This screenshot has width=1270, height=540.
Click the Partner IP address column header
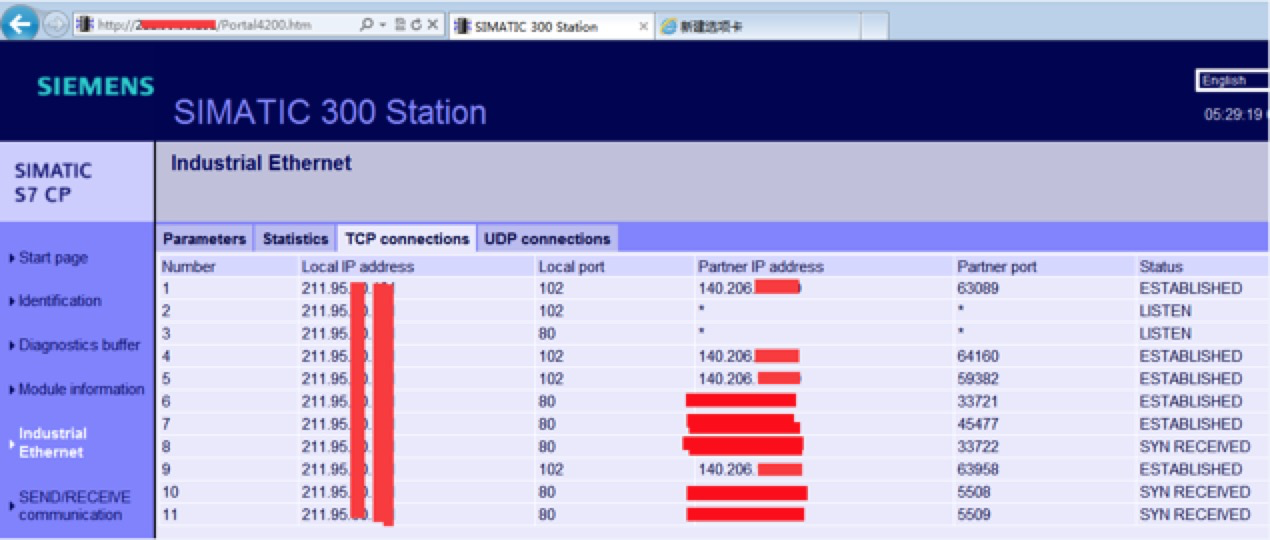[761, 267]
